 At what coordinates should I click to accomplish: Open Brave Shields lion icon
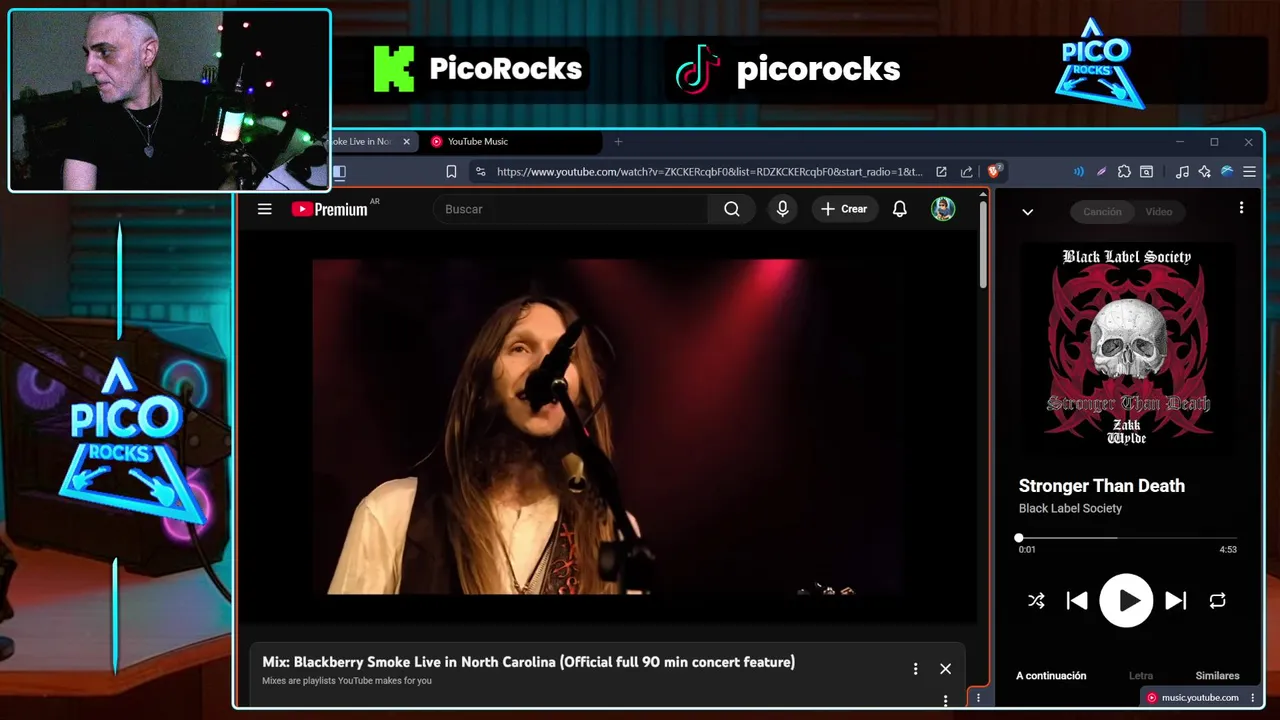tap(995, 172)
